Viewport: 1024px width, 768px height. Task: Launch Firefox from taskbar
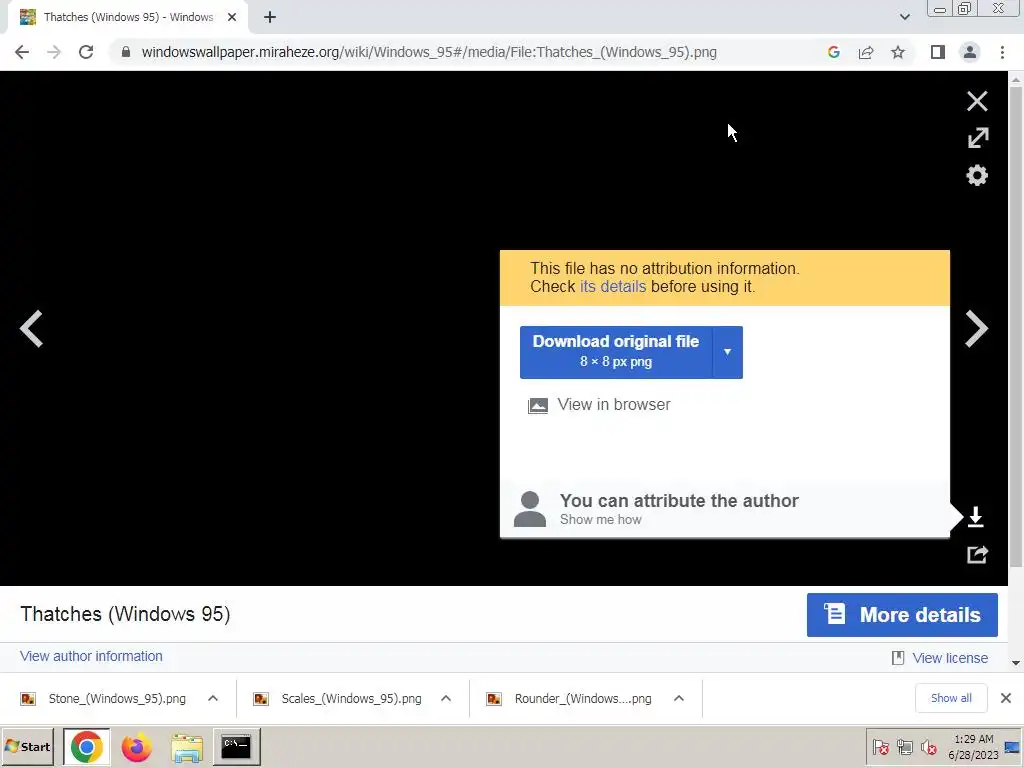point(136,746)
